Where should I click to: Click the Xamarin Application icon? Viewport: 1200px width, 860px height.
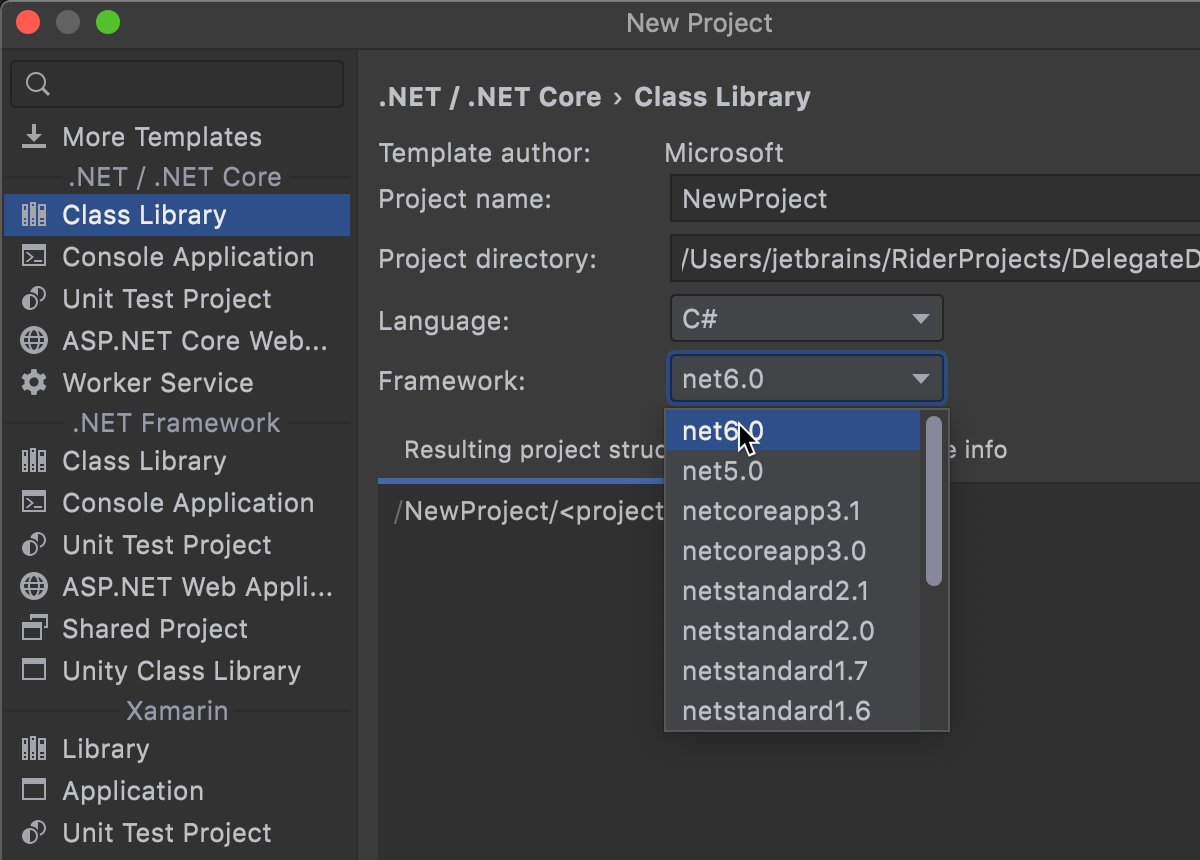pyautogui.click(x=36, y=790)
